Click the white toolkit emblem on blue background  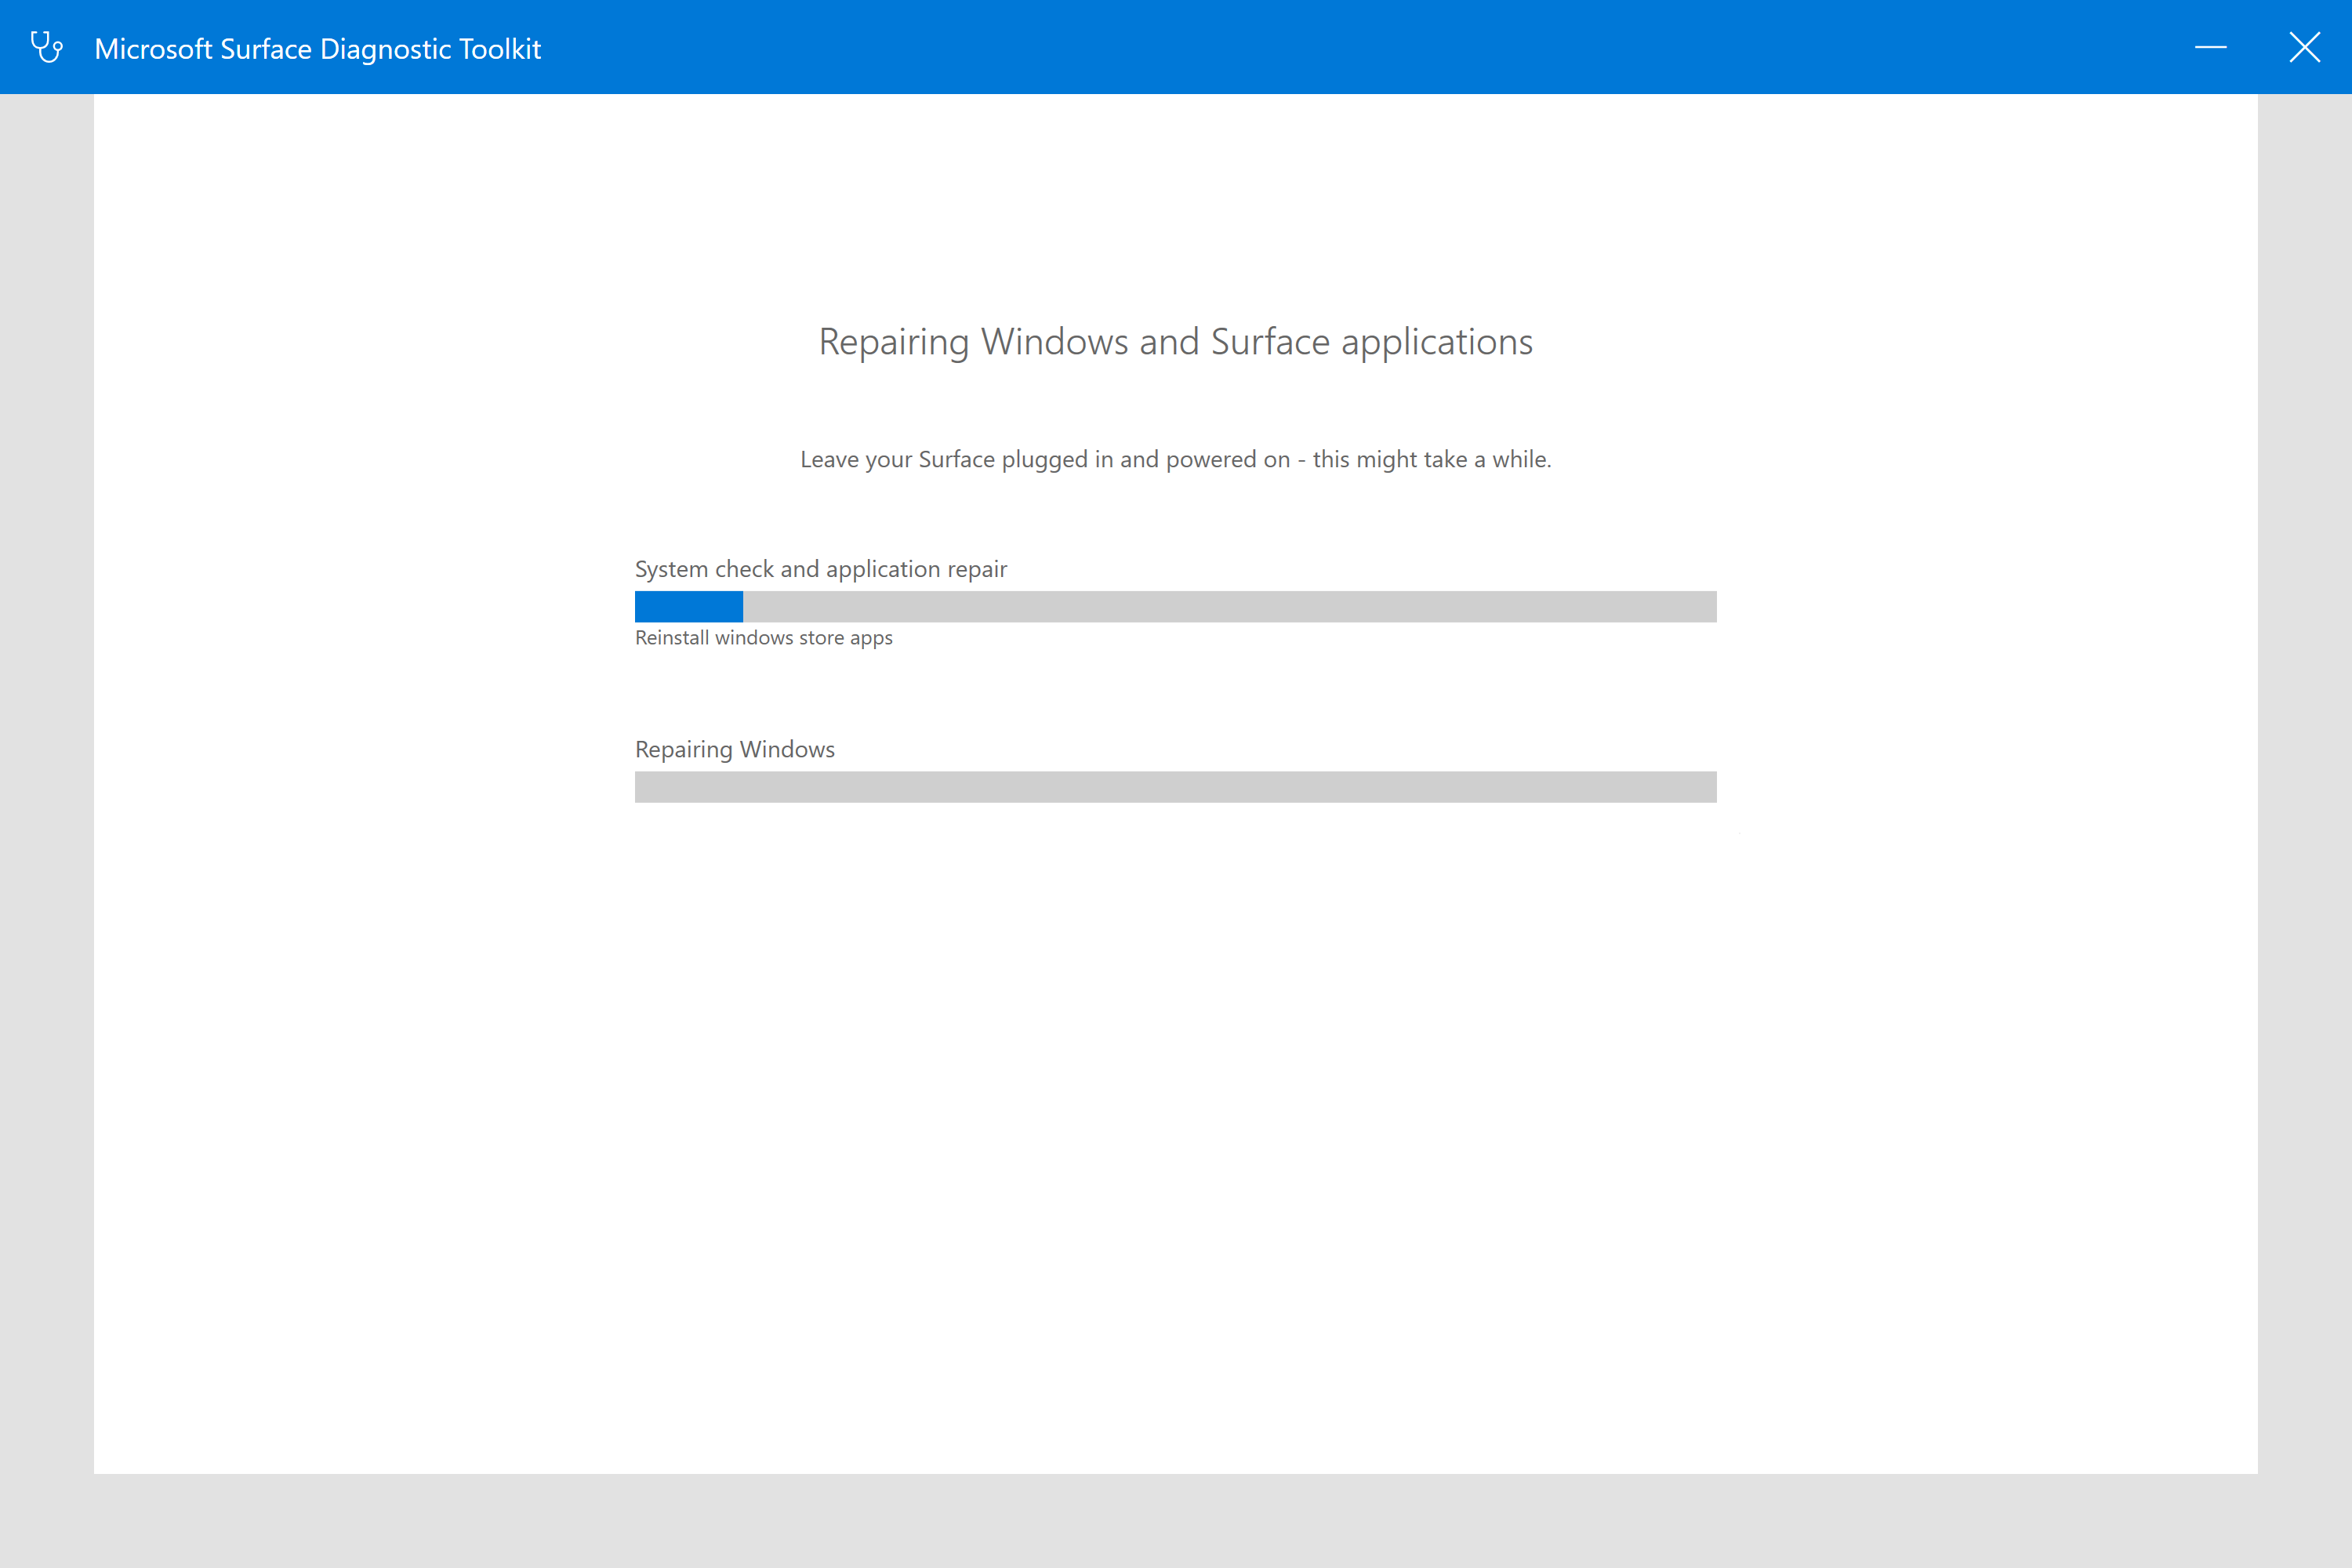tap(47, 46)
